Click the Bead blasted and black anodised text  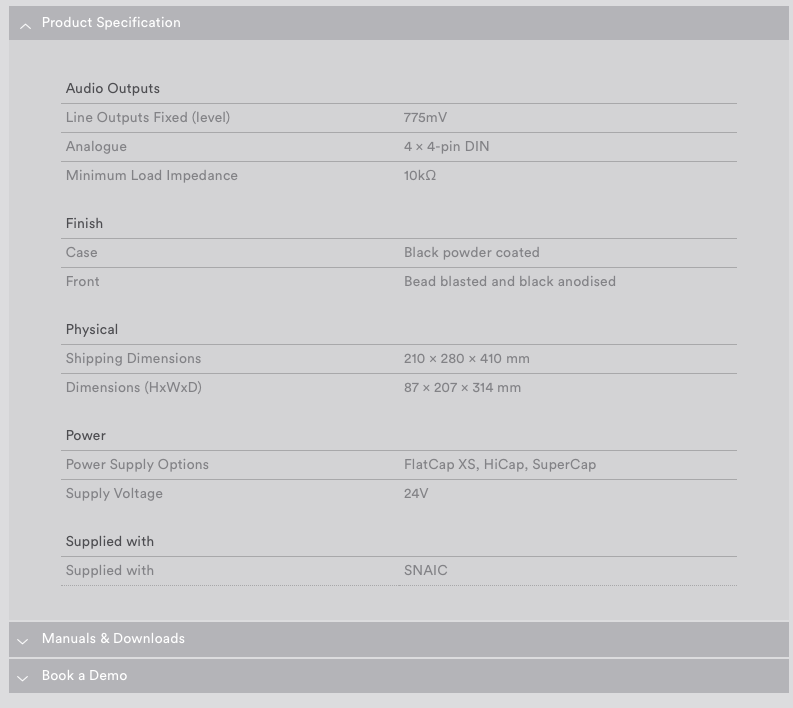(x=509, y=282)
